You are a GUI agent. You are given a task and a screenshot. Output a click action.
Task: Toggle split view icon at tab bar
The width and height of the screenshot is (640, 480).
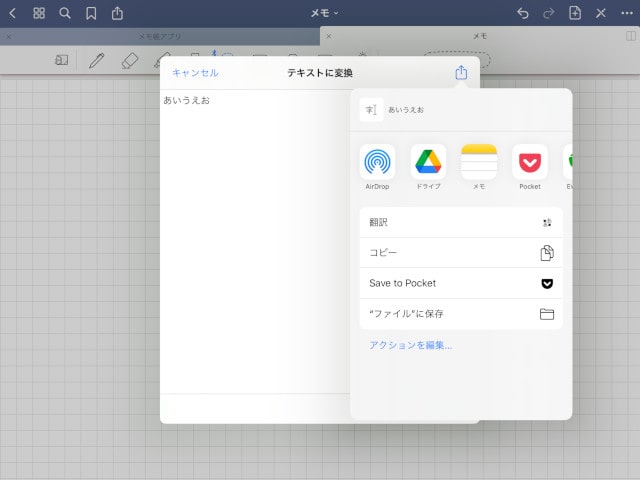click(631, 36)
